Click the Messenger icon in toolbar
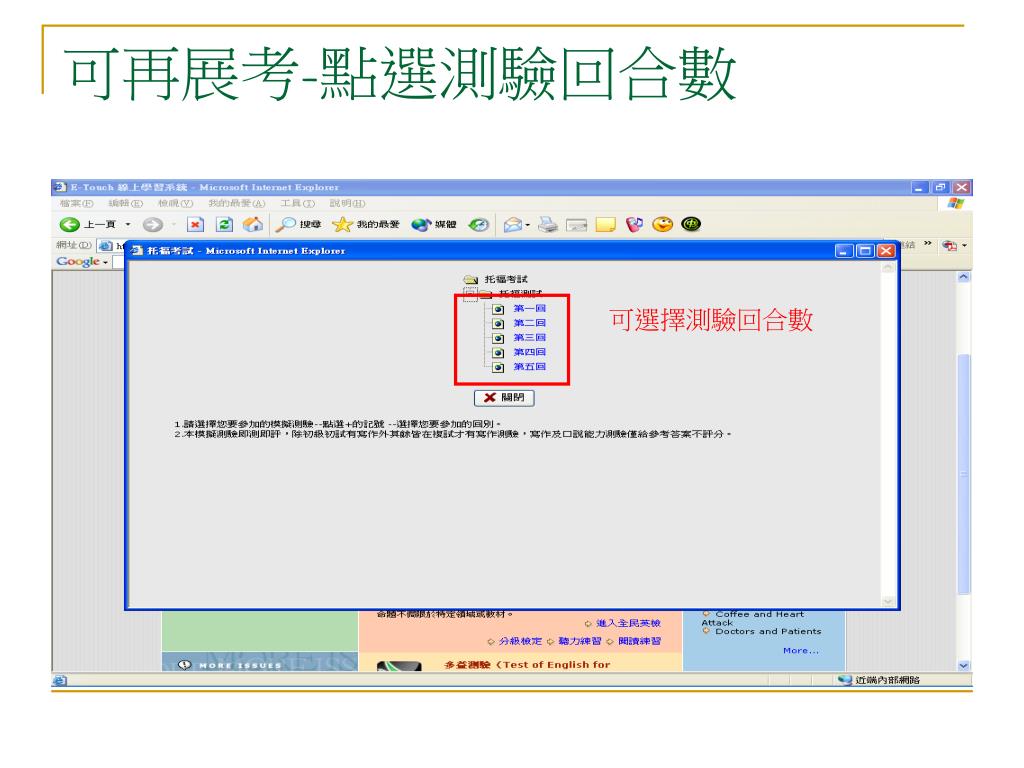This screenshot has height=768, width=1024. coord(634,225)
